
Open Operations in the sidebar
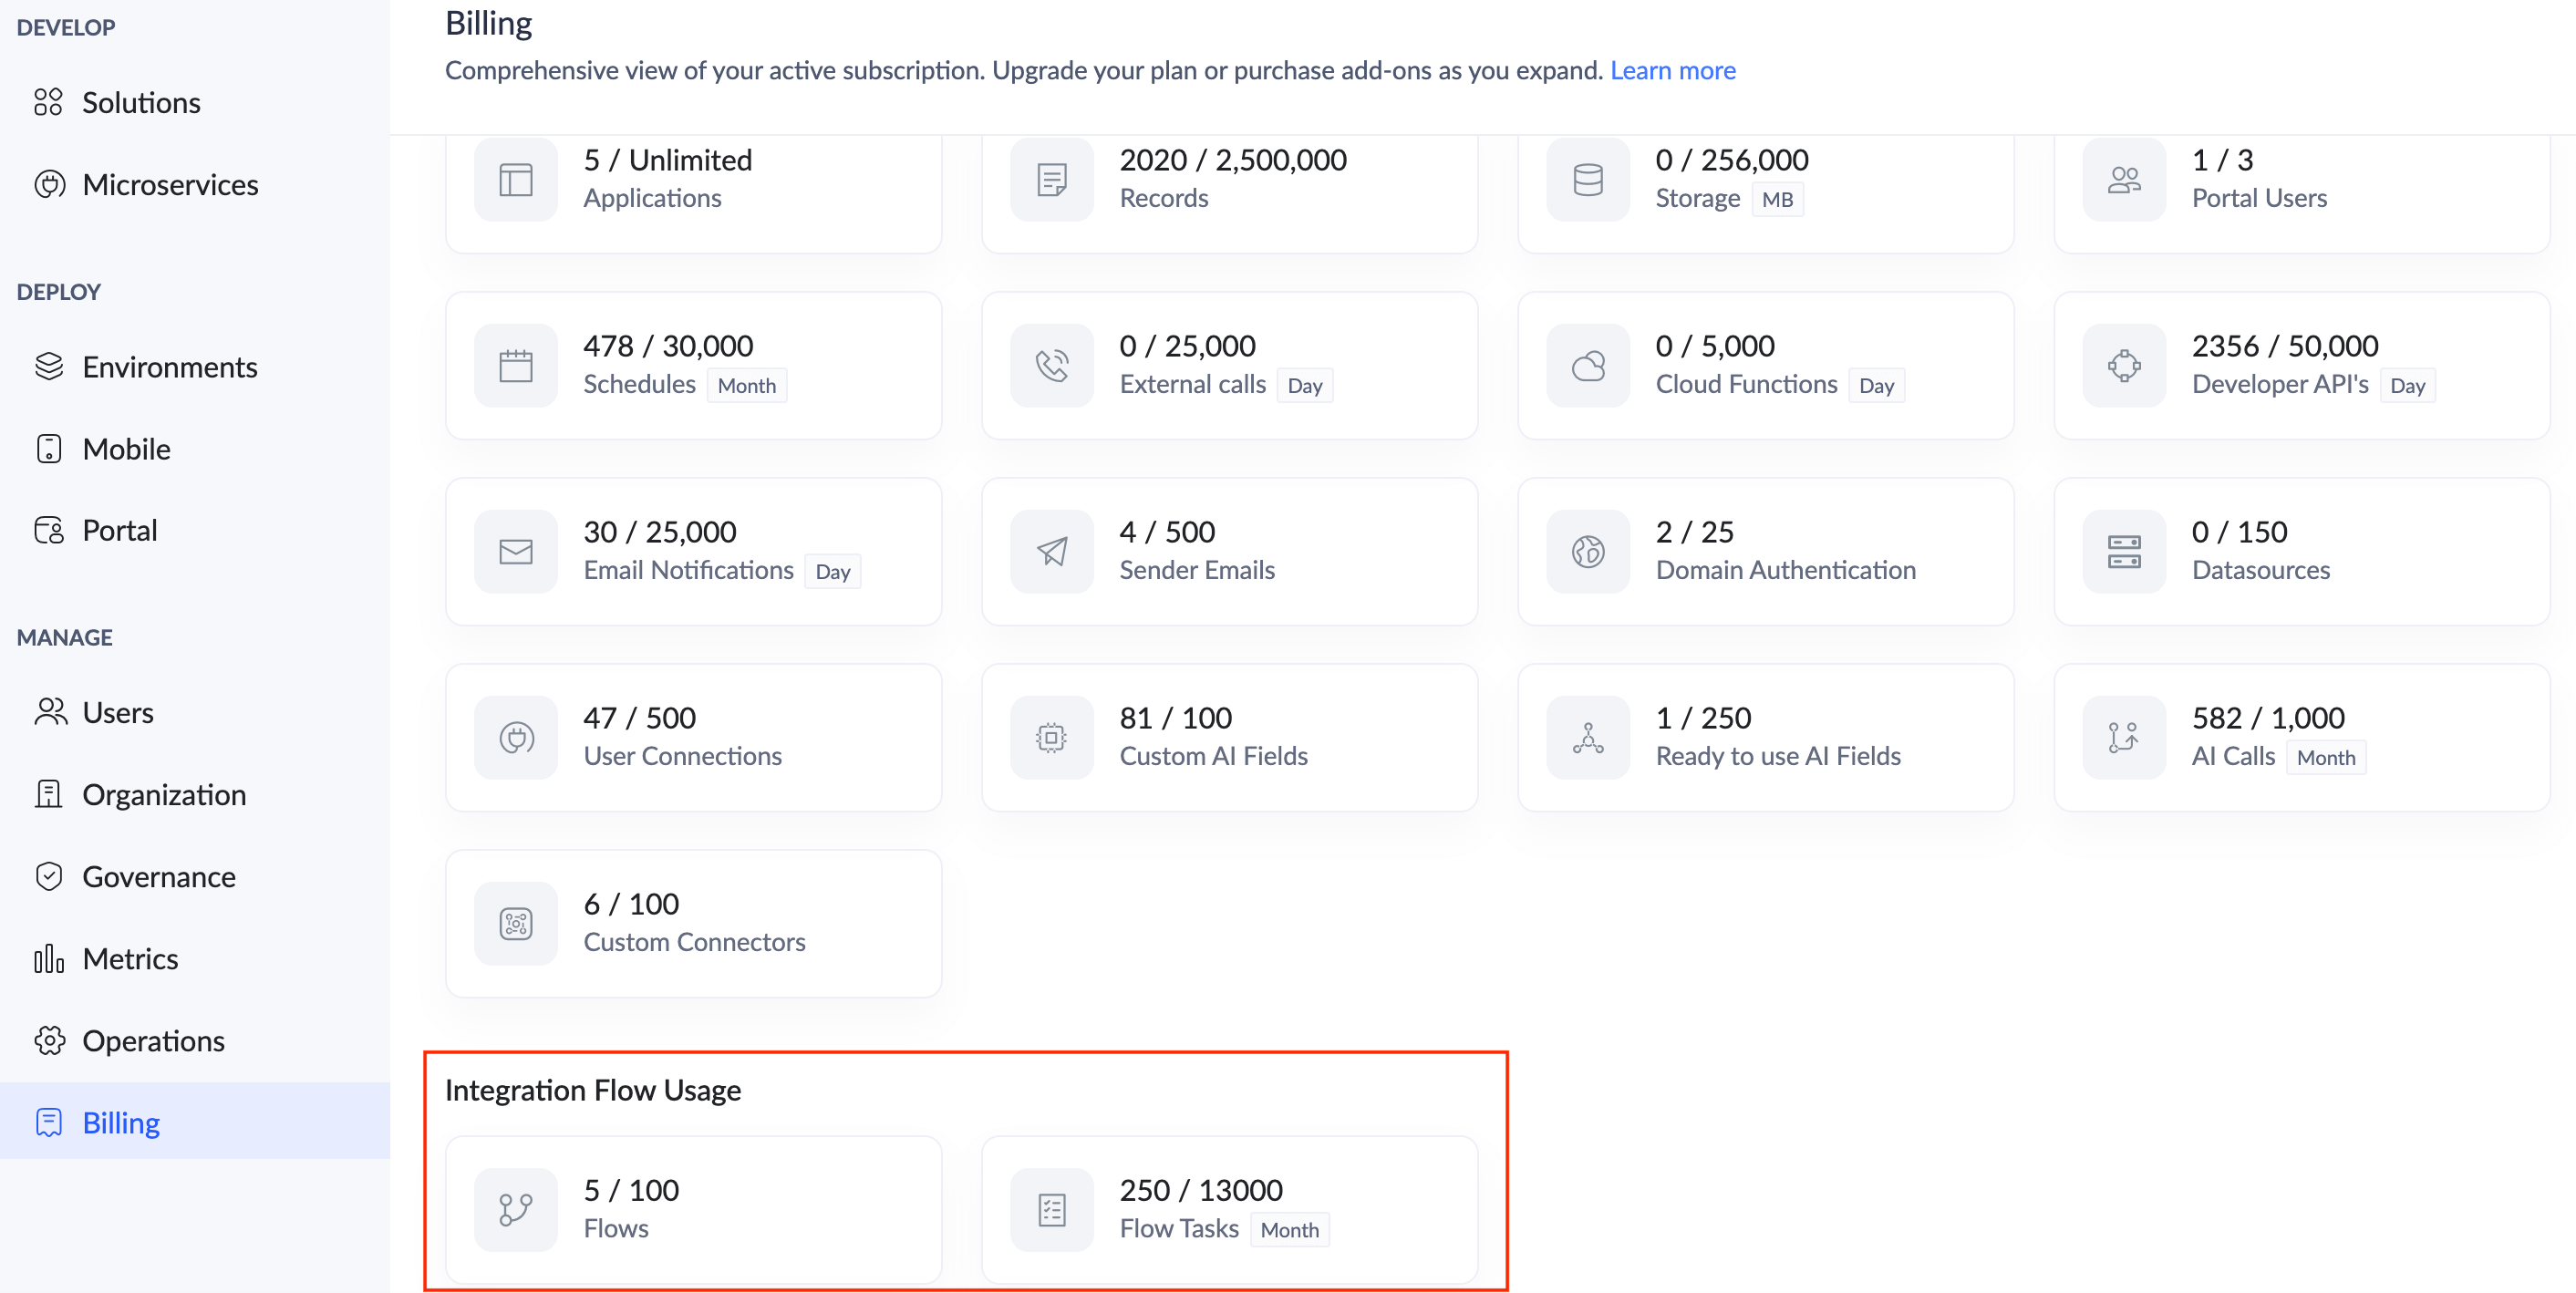[x=153, y=1040]
